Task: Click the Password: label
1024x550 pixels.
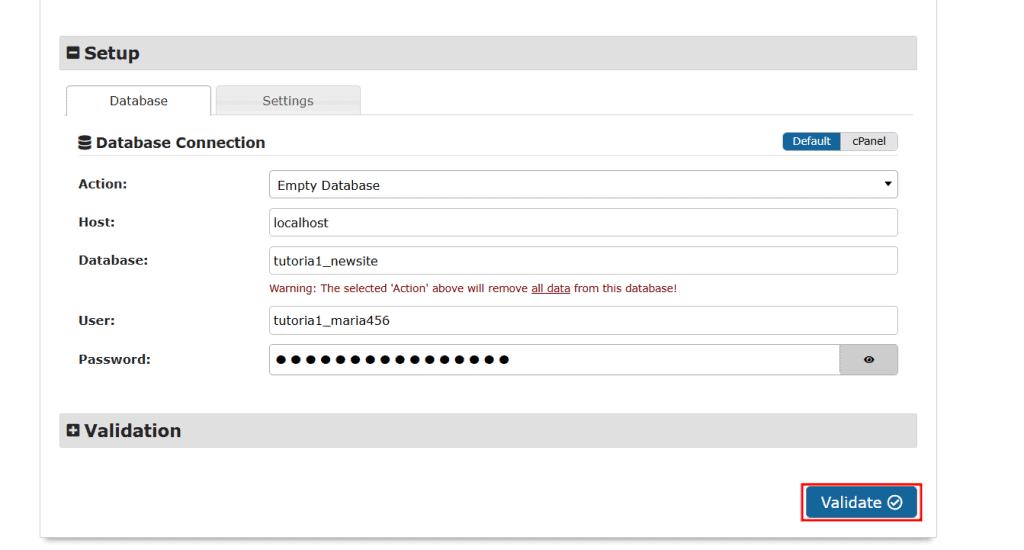Action: [x=114, y=359]
